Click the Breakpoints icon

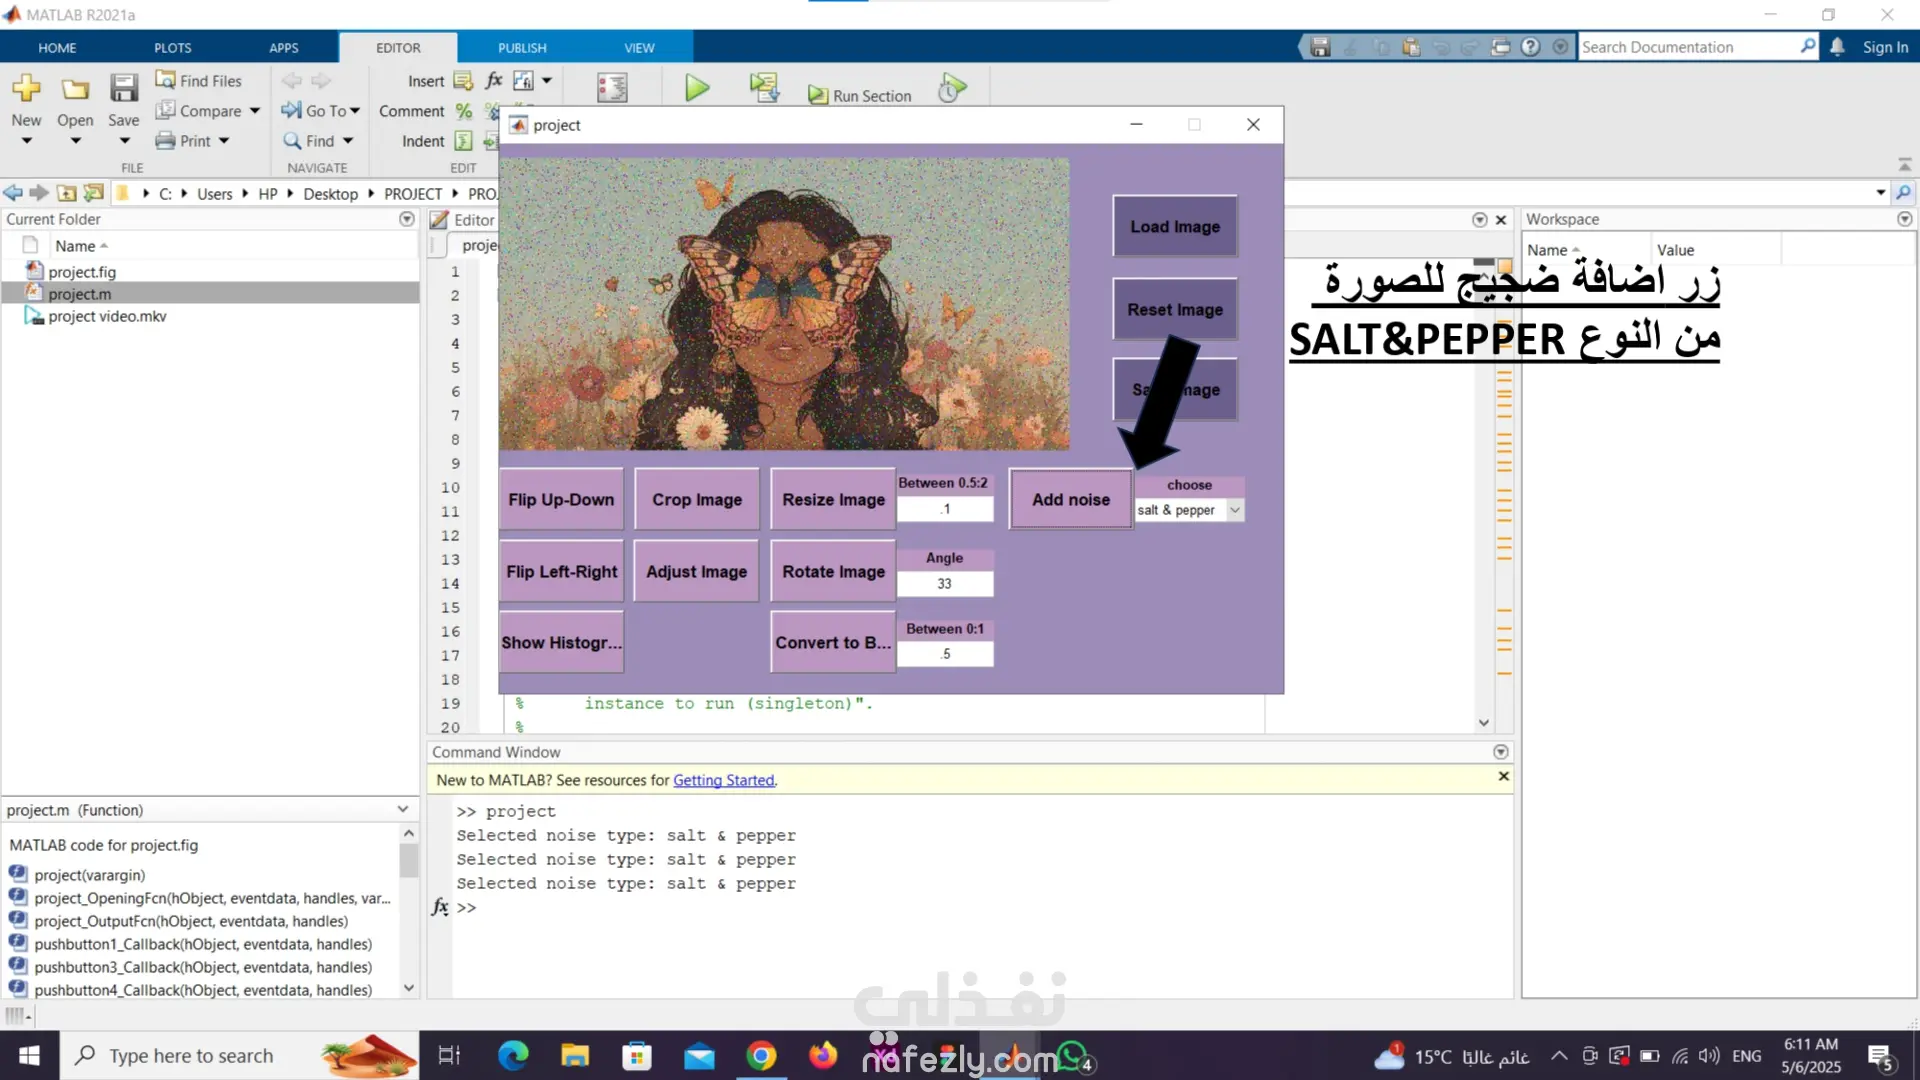(612, 88)
